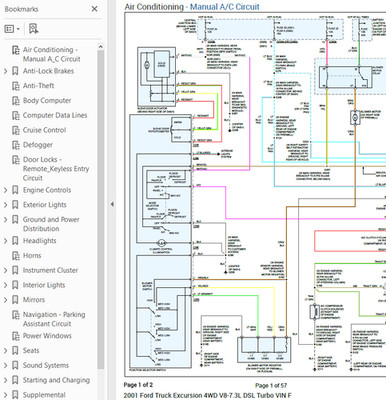
Task: Click the Manual A/C Circuit title link
Action: pos(225,7)
